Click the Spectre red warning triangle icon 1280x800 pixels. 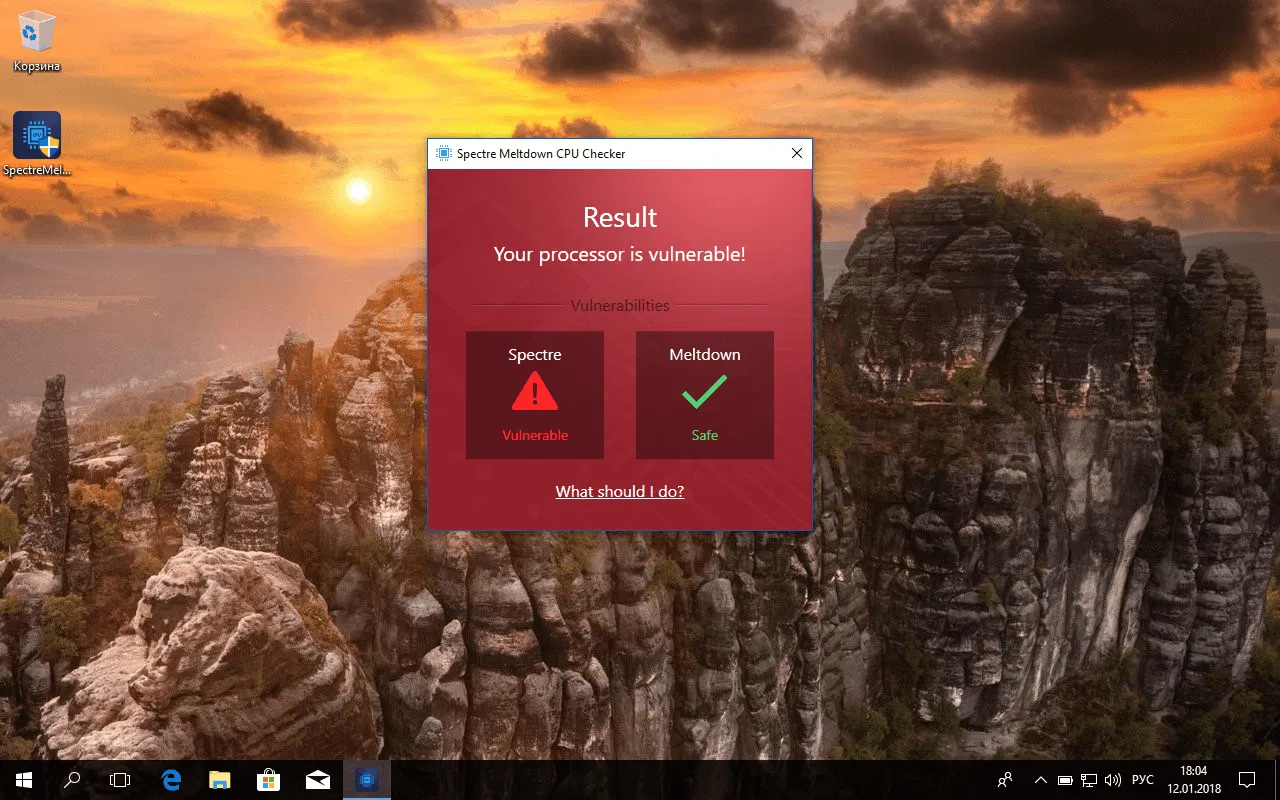tap(535, 391)
